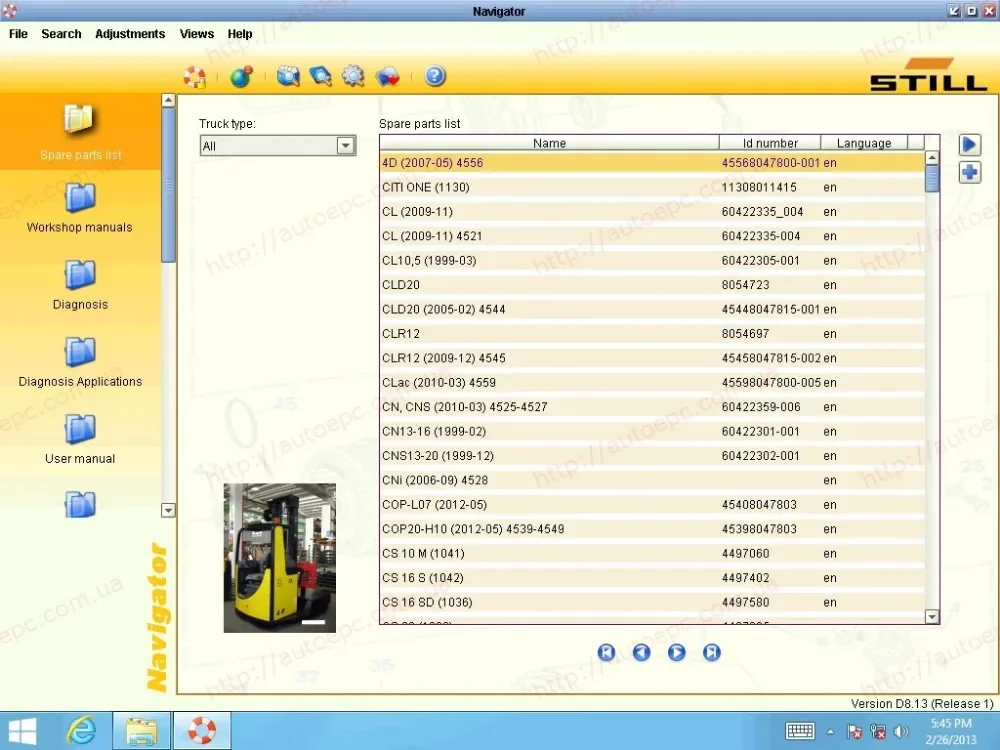Open the Diagnosis section icon
Viewport: 1000px width, 750px height.
(80, 275)
